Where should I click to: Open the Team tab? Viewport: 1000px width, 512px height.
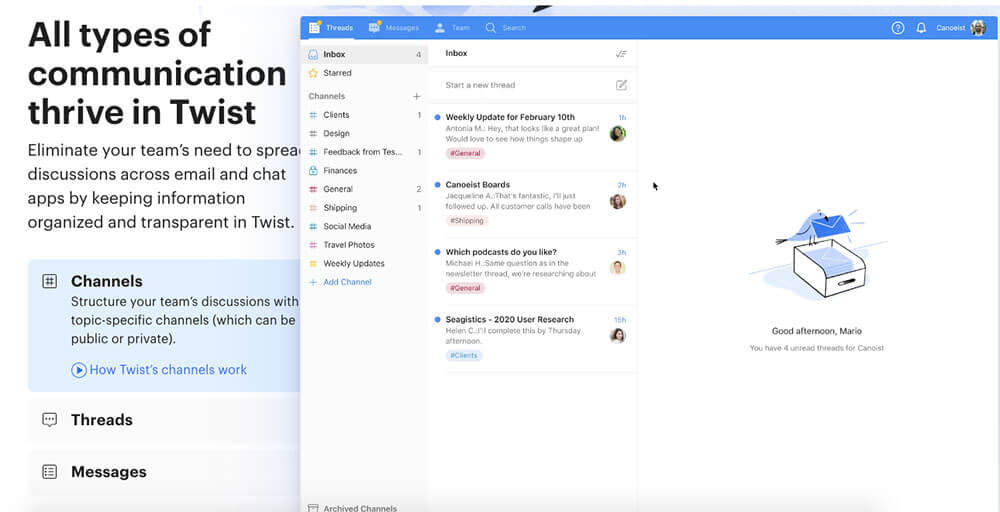452,28
